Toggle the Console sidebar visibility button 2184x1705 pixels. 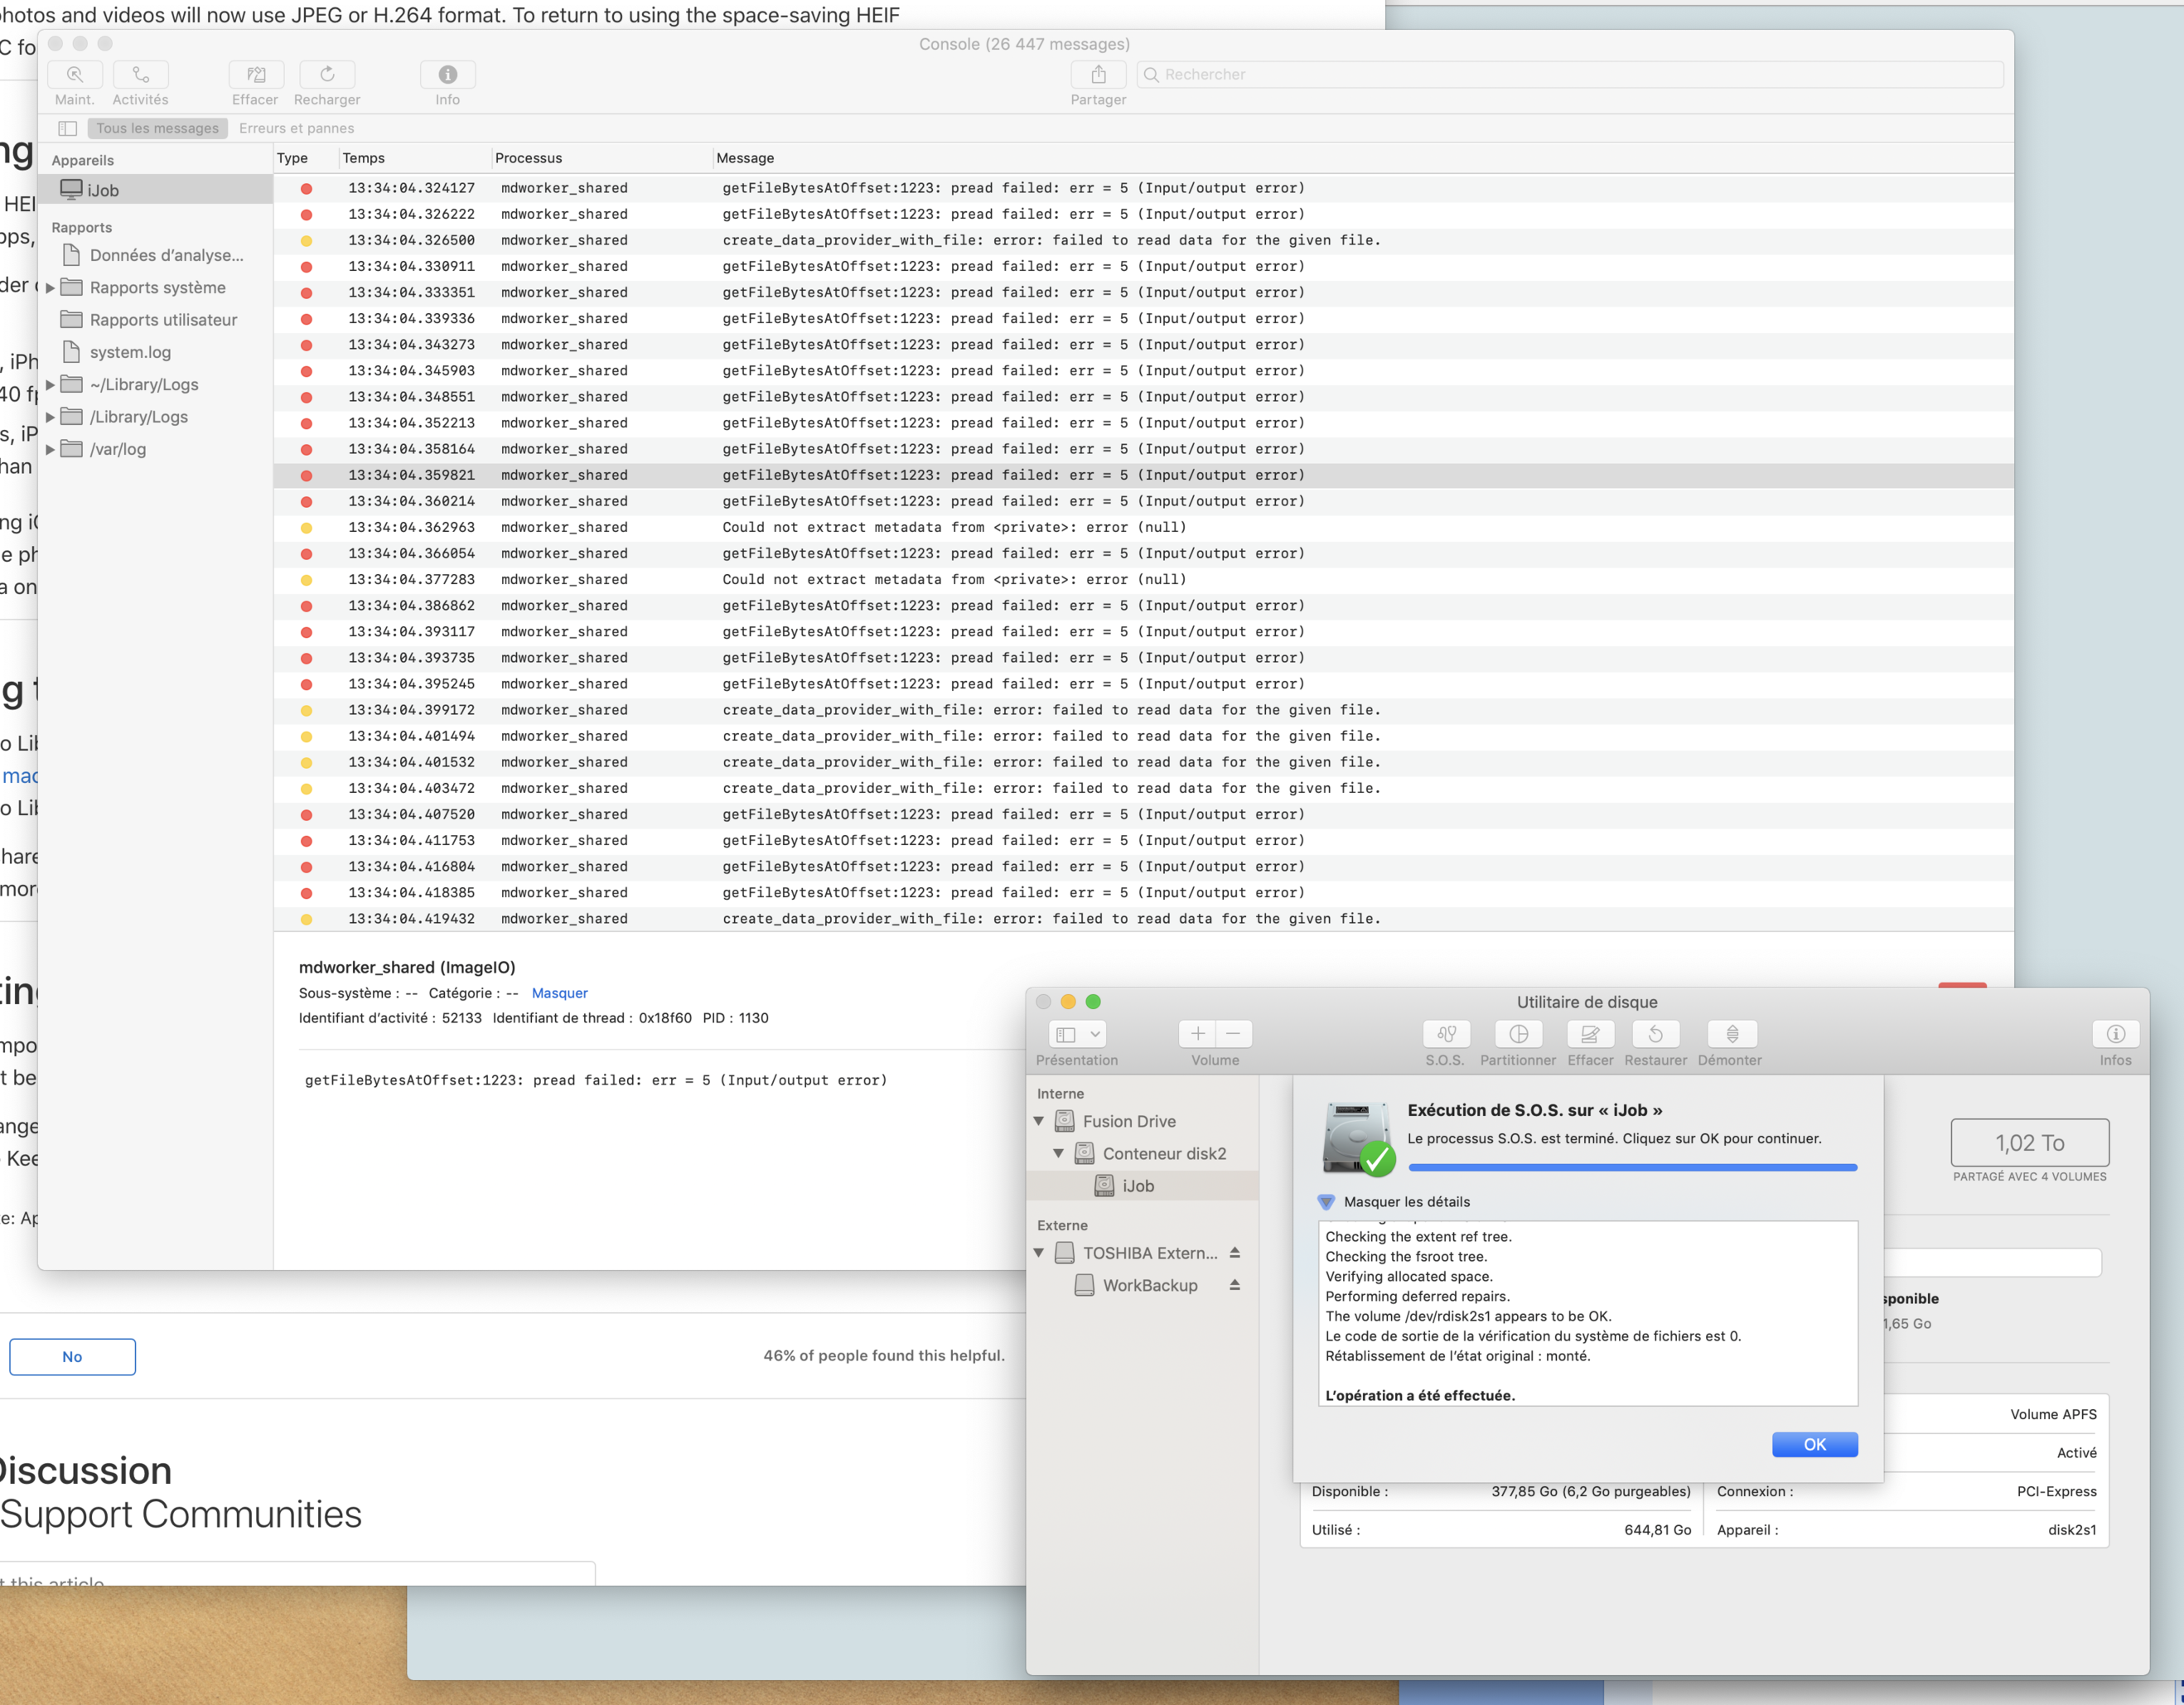point(68,128)
